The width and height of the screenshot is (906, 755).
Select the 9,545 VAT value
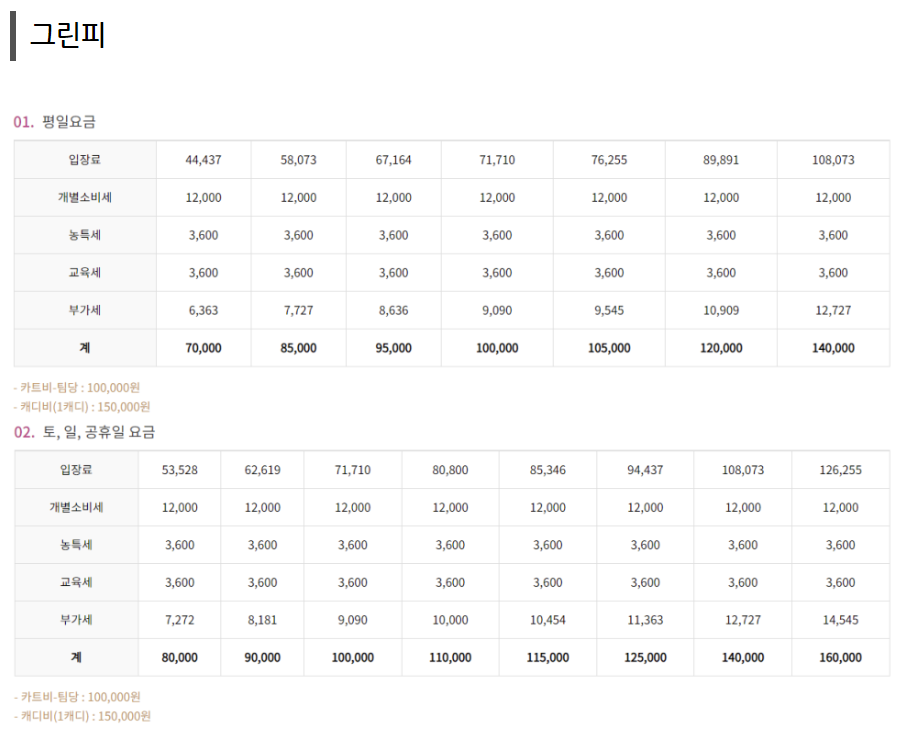pyautogui.click(x=609, y=310)
